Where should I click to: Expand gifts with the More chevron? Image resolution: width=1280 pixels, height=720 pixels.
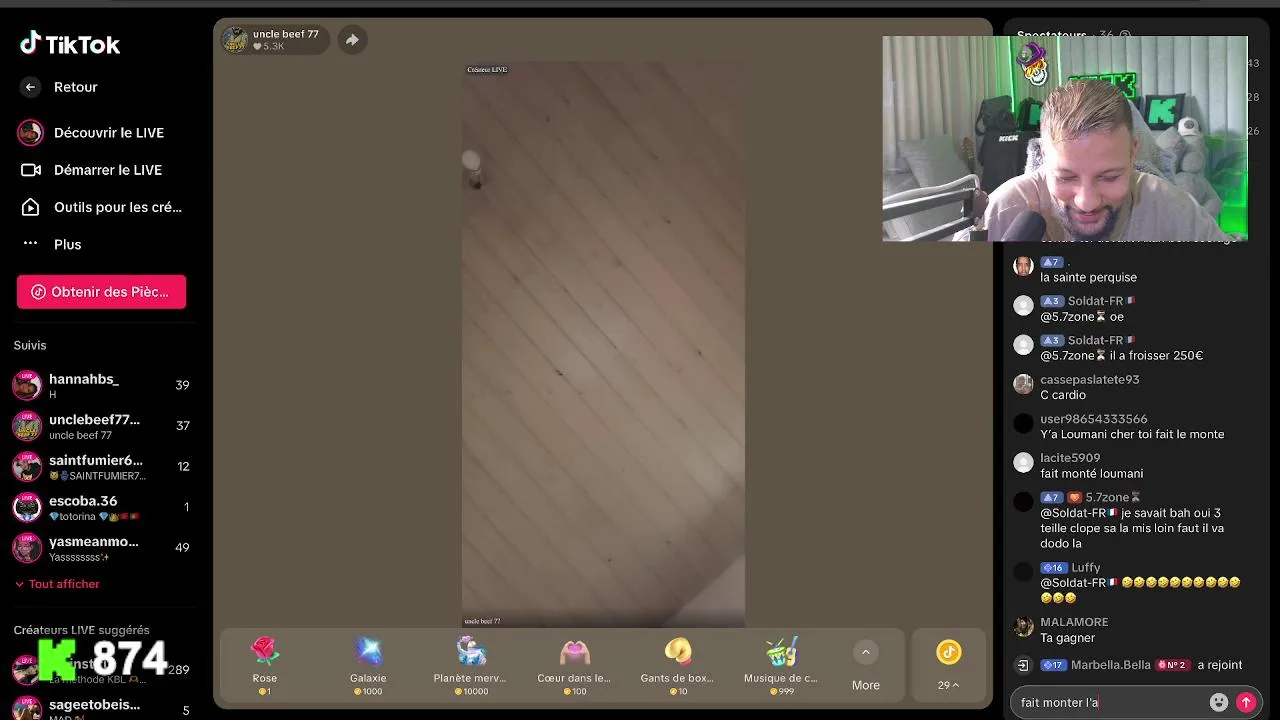[x=866, y=652]
